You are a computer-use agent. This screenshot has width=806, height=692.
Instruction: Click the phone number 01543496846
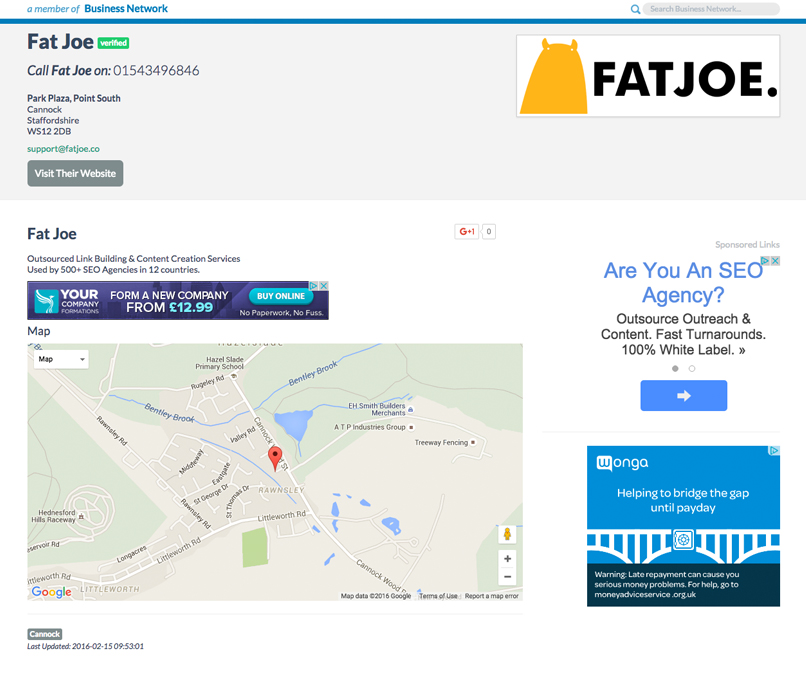(x=156, y=70)
